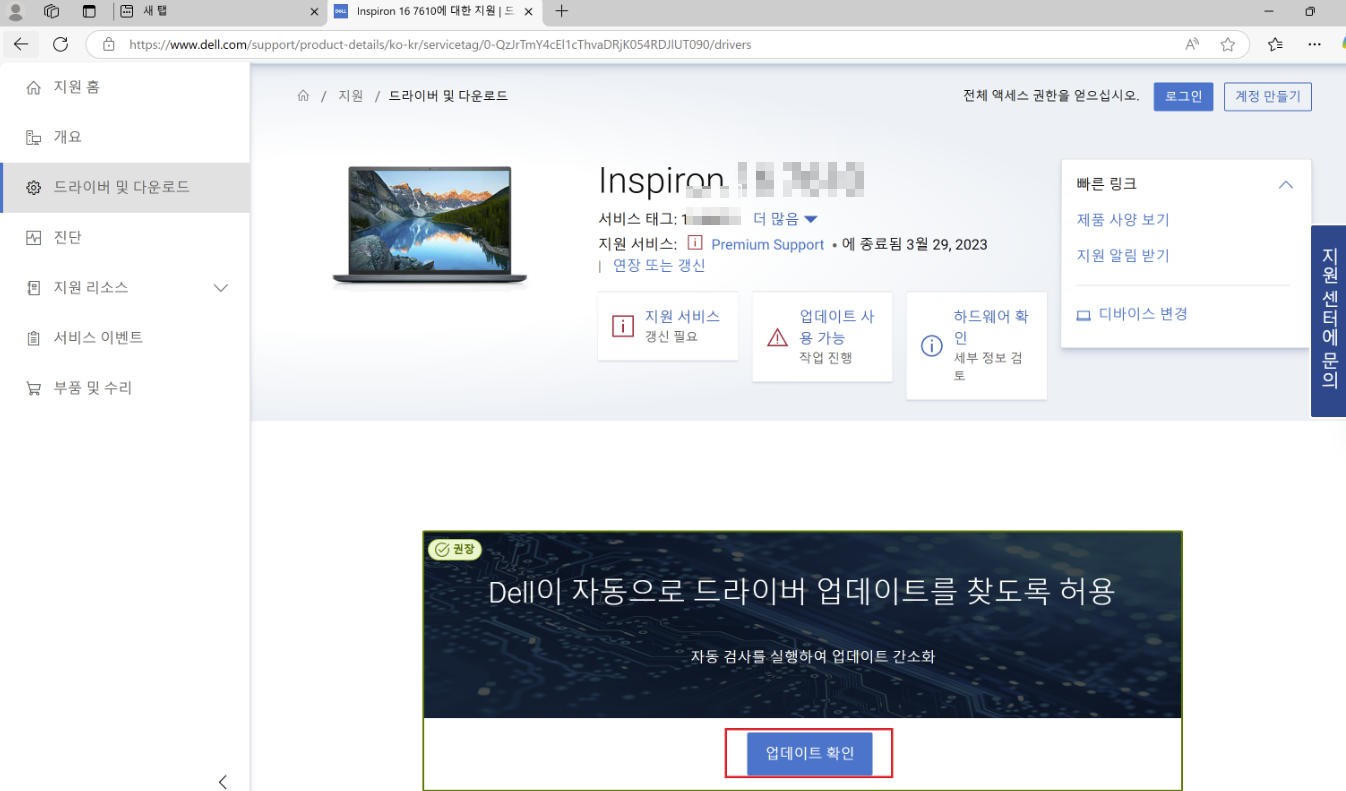Click the site lock icon in address bar

point(108,44)
